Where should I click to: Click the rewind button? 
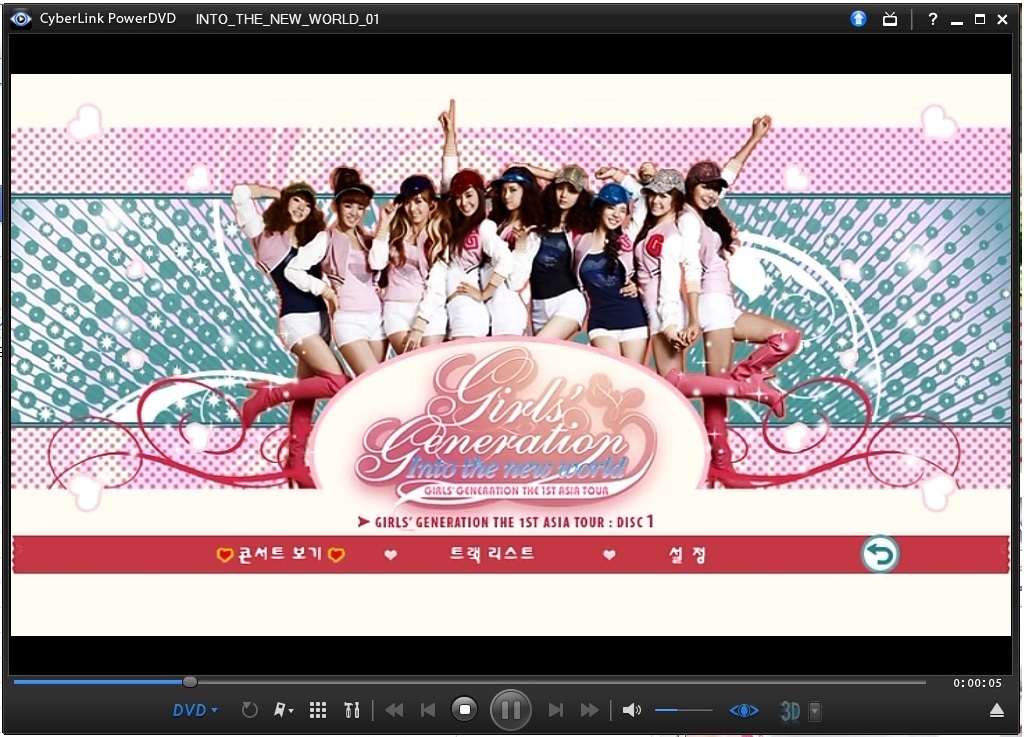[394, 710]
